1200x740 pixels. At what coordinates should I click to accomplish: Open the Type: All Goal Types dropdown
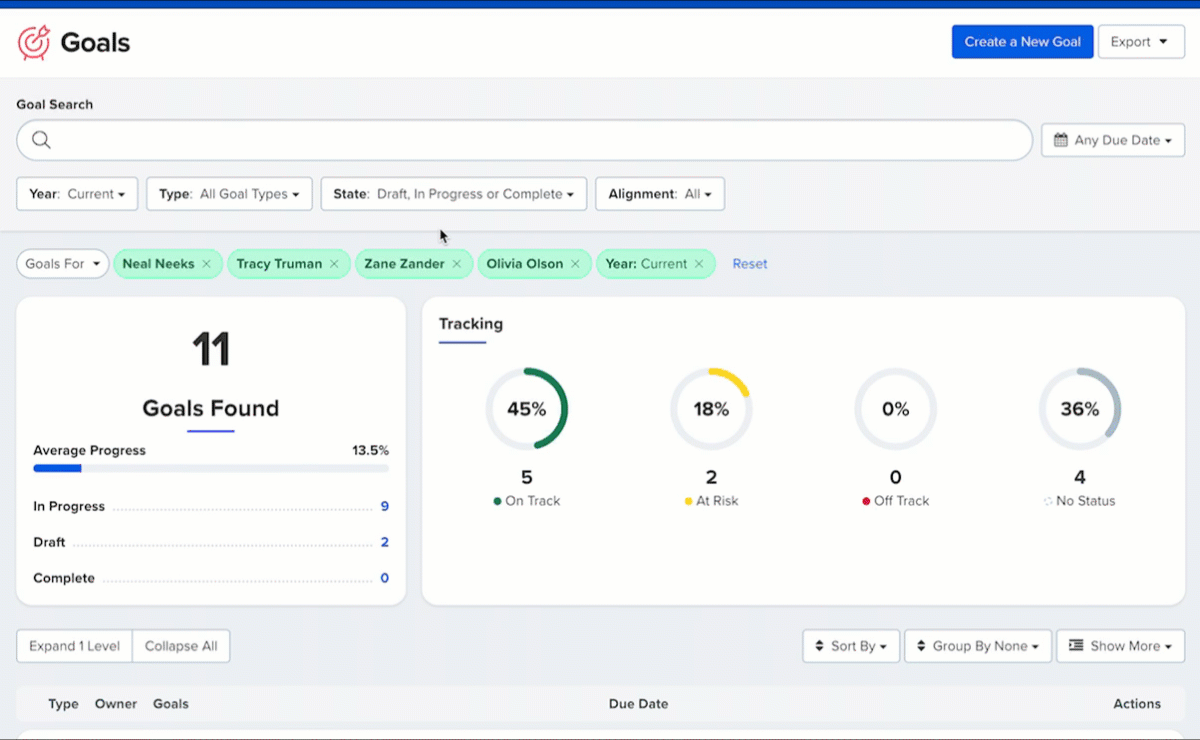[229, 194]
